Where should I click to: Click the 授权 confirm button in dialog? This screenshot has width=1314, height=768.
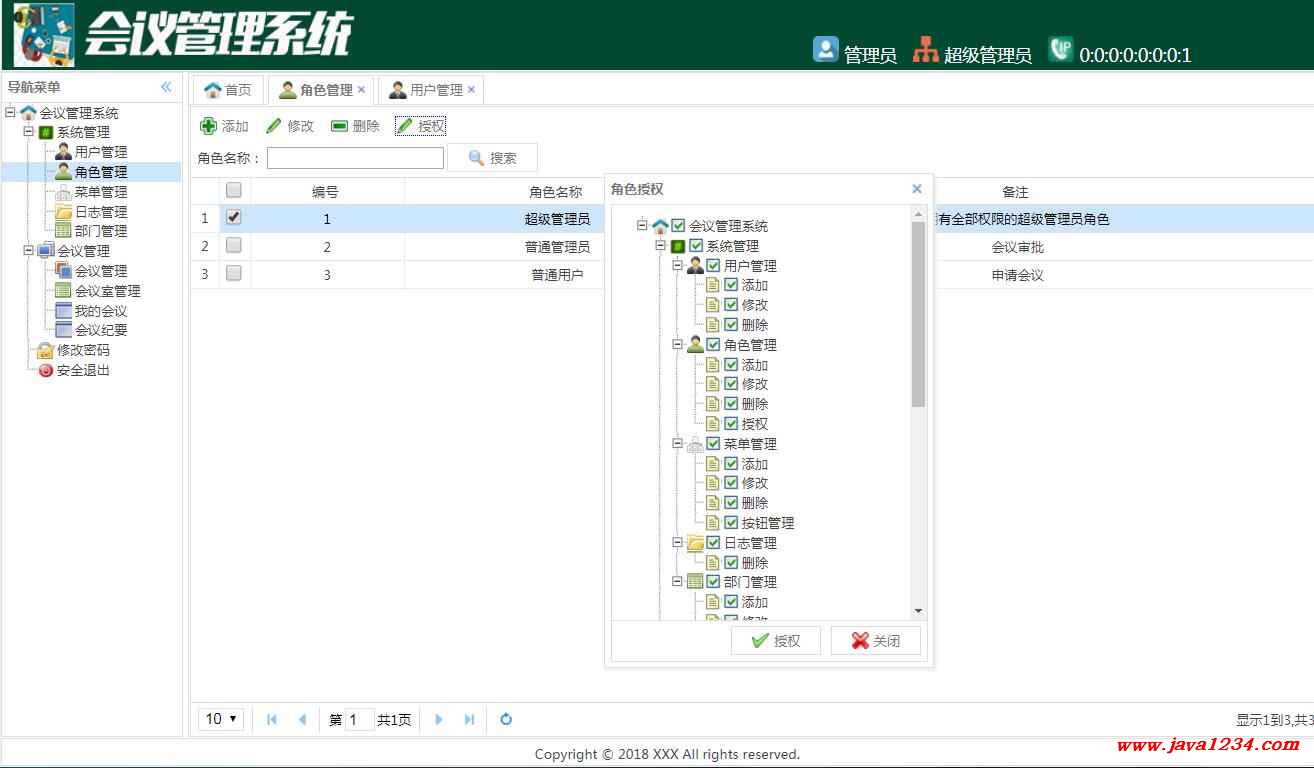click(x=776, y=641)
